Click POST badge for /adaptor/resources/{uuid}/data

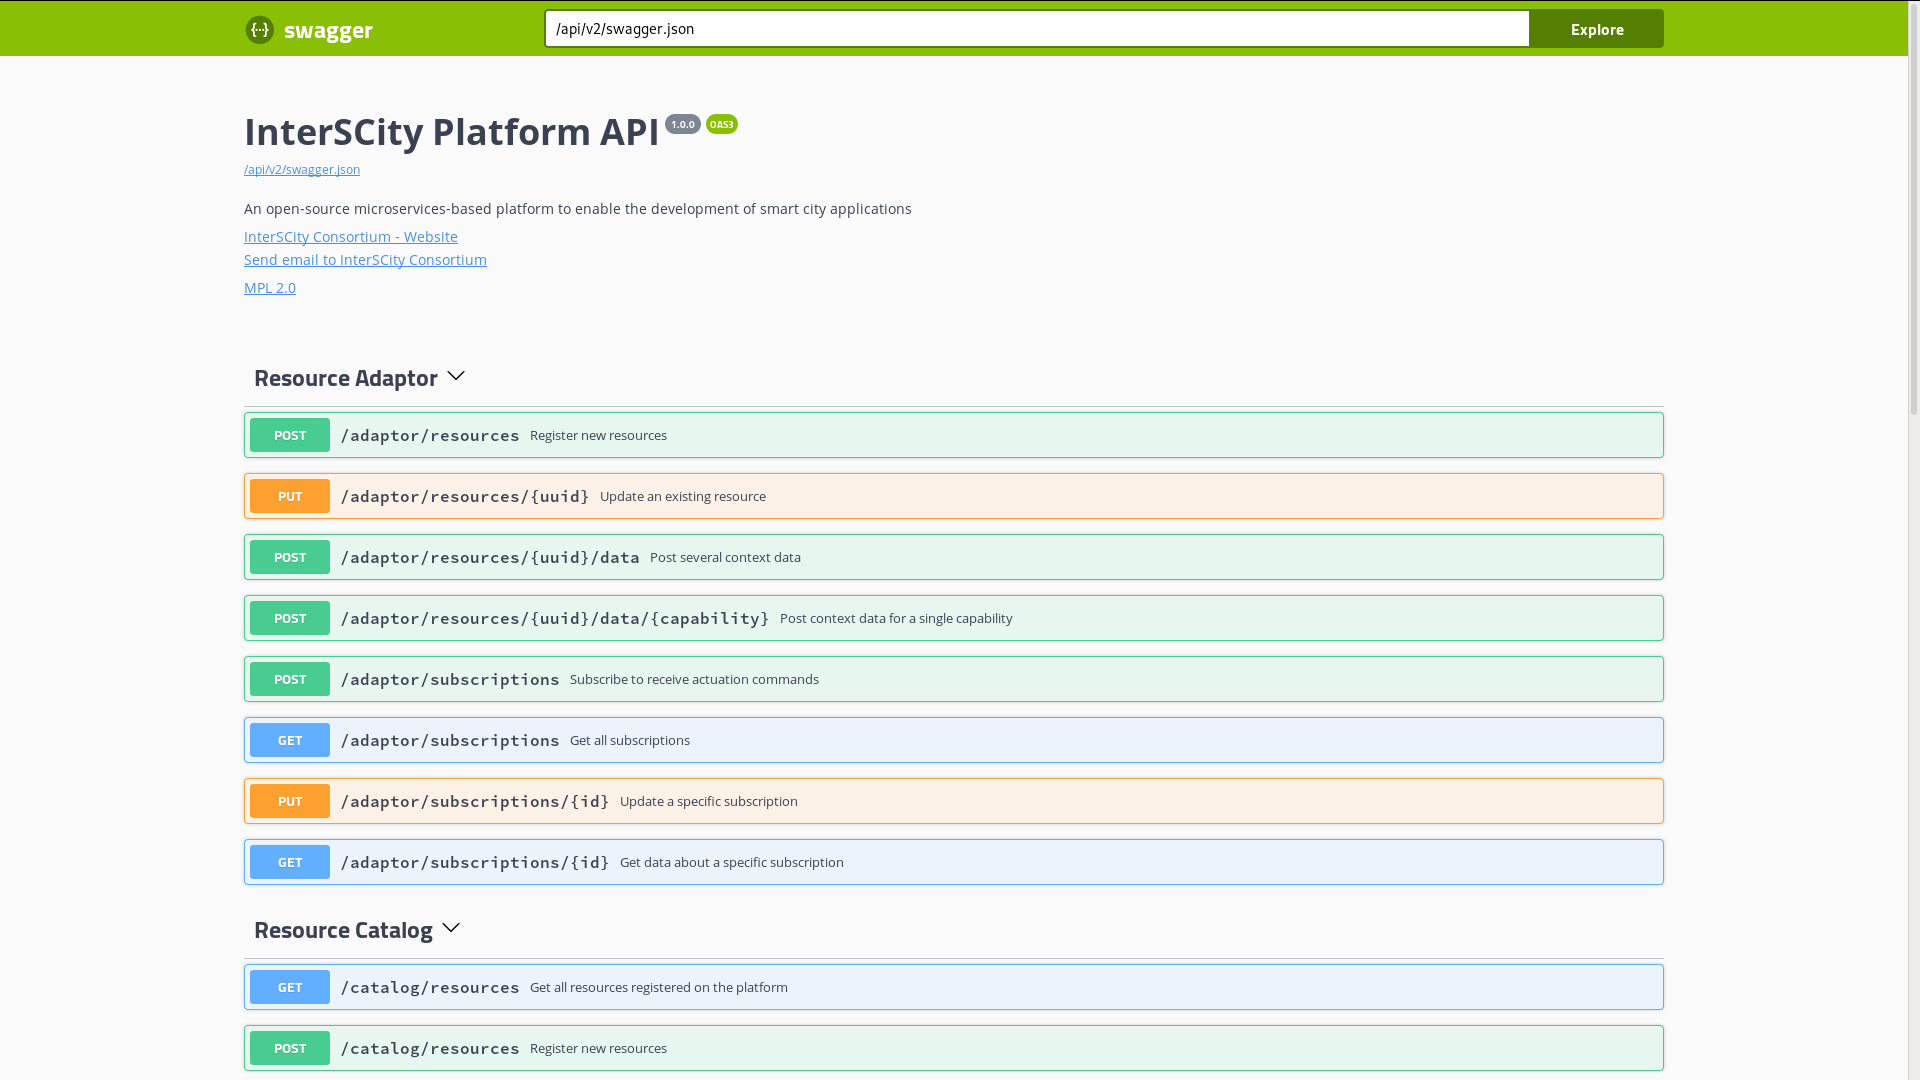coord(290,558)
